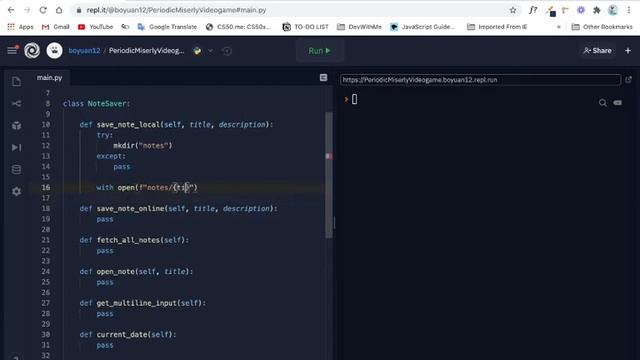Bookmark this page with the star

(513, 10)
